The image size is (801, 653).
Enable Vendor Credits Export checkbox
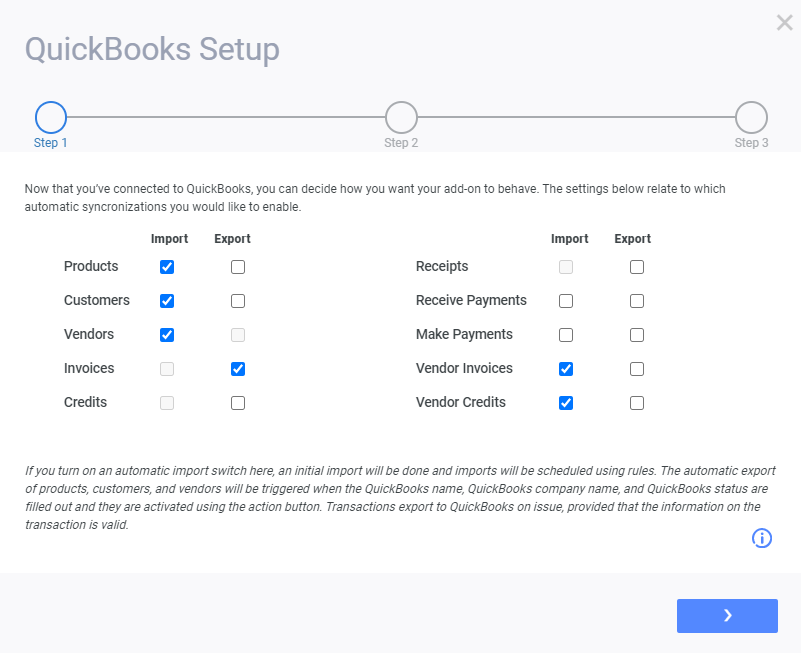[x=637, y=403]
